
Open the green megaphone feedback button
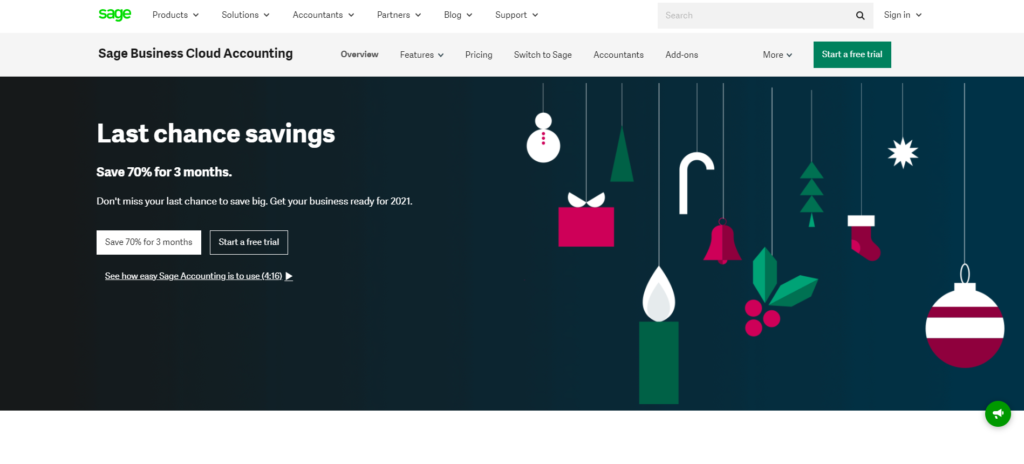point(997,414)
